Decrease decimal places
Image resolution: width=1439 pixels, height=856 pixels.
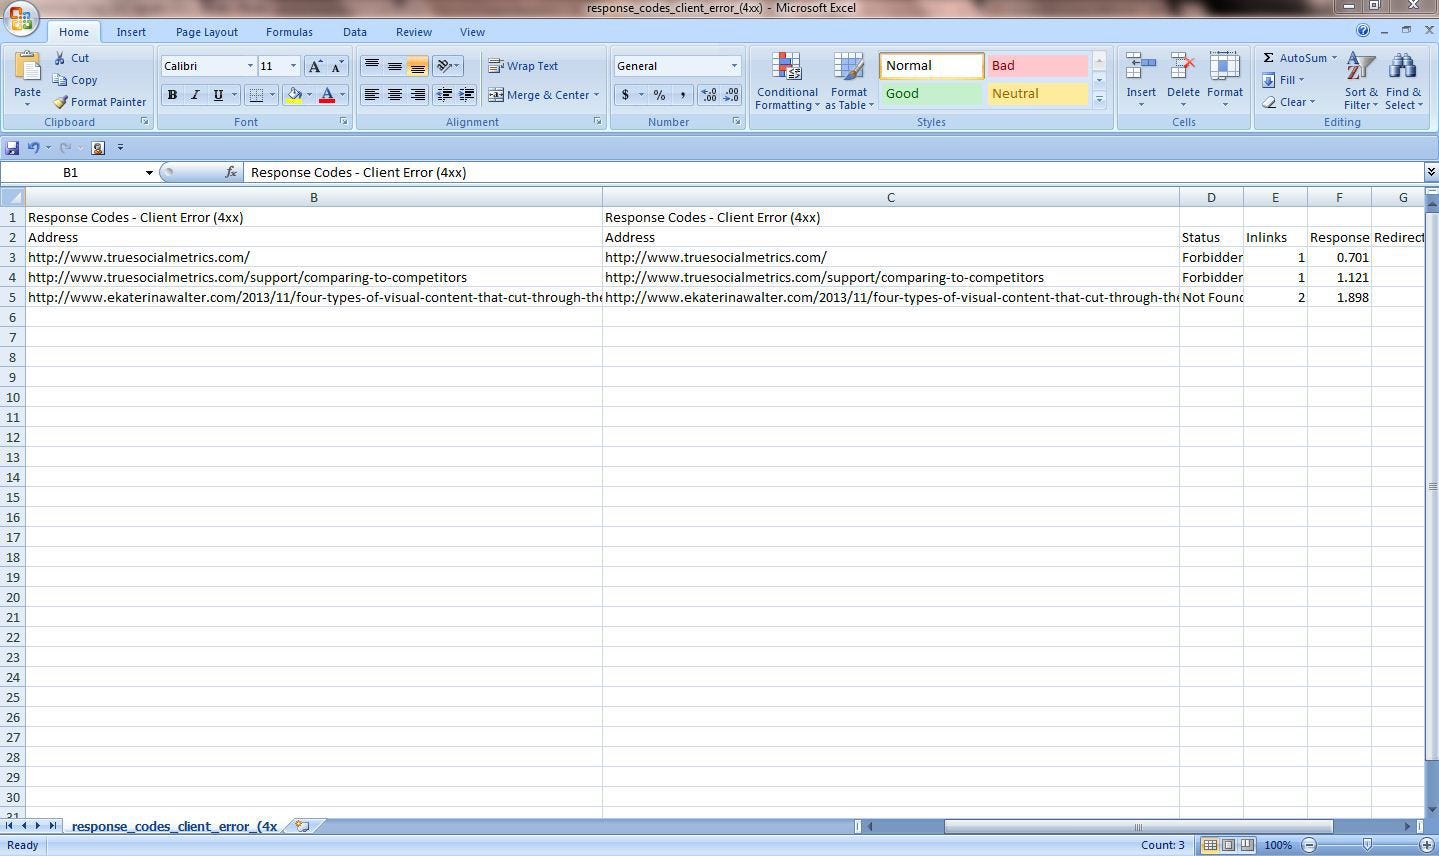(x=732, y=95)
